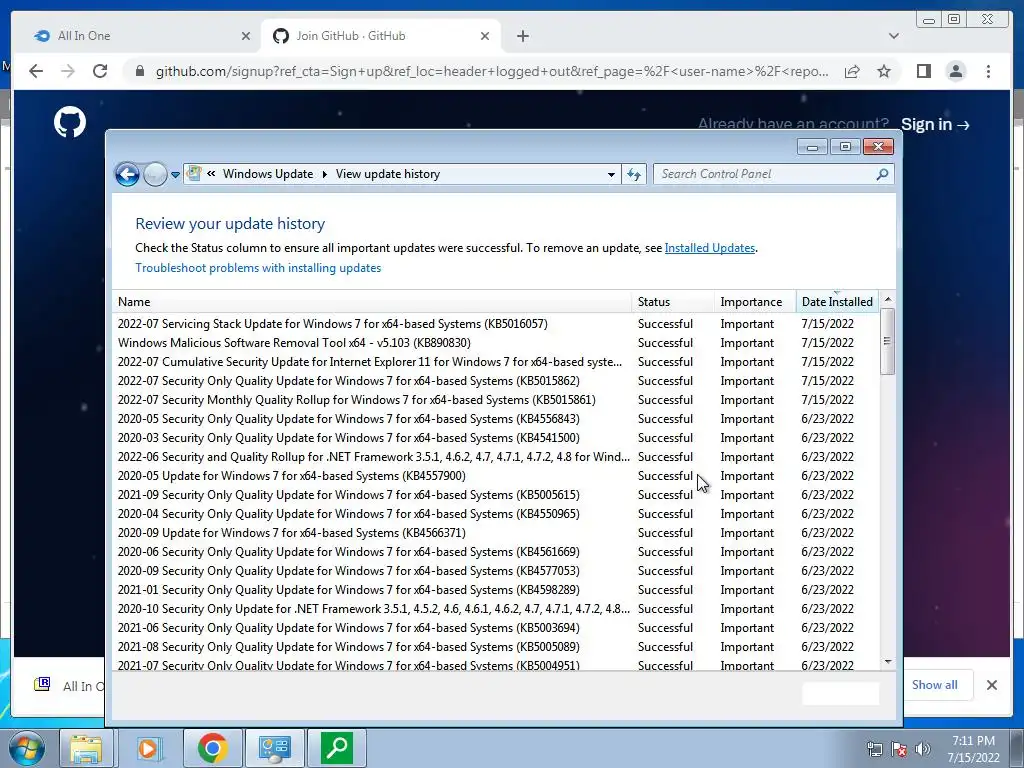Select the KB4561669 update row
This screenshot has width=1024, height=768.
pos(495,552)
